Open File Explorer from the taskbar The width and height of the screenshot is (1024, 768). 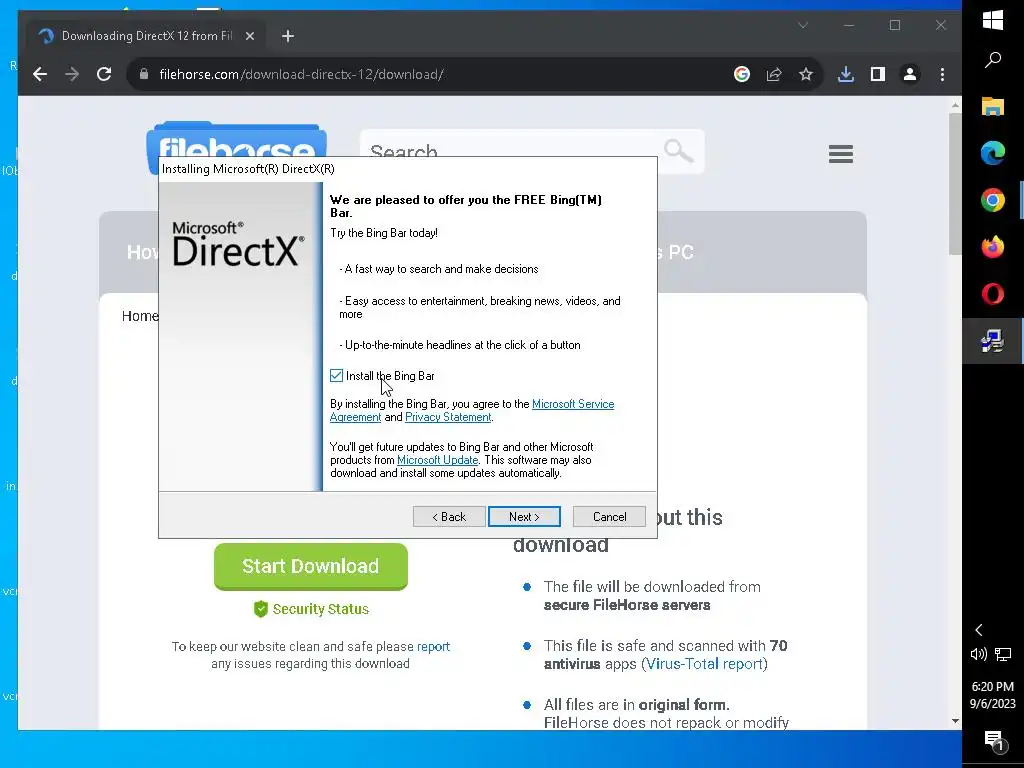click(x=993, y=106)
